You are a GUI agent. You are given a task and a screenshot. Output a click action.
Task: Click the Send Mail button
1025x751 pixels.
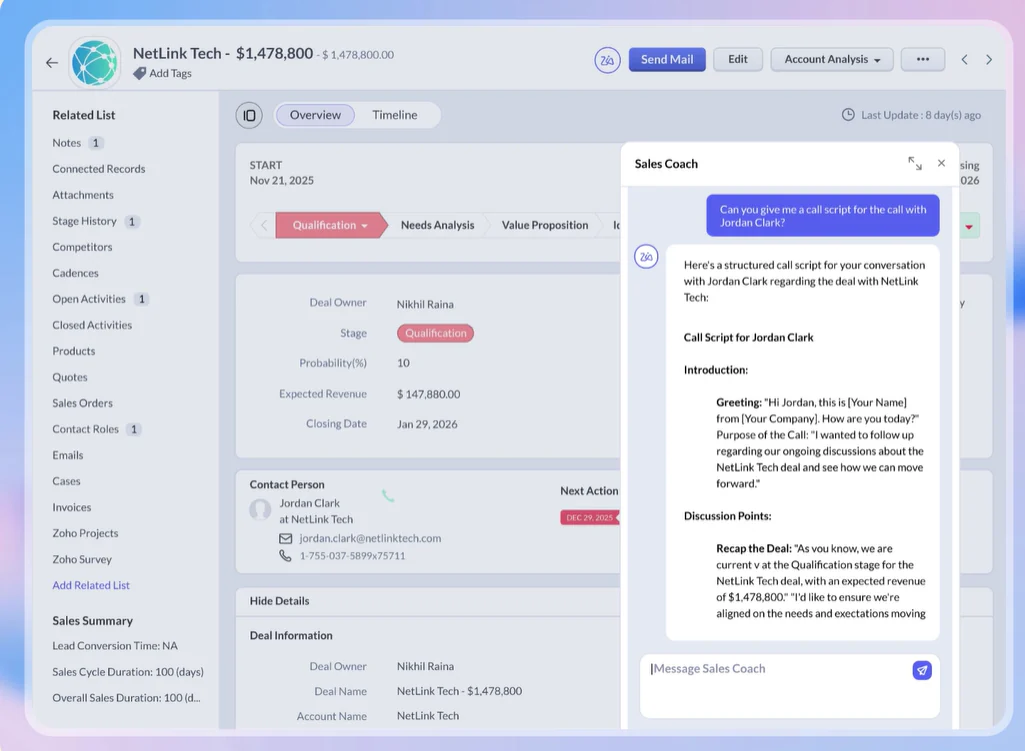point(667,59)
